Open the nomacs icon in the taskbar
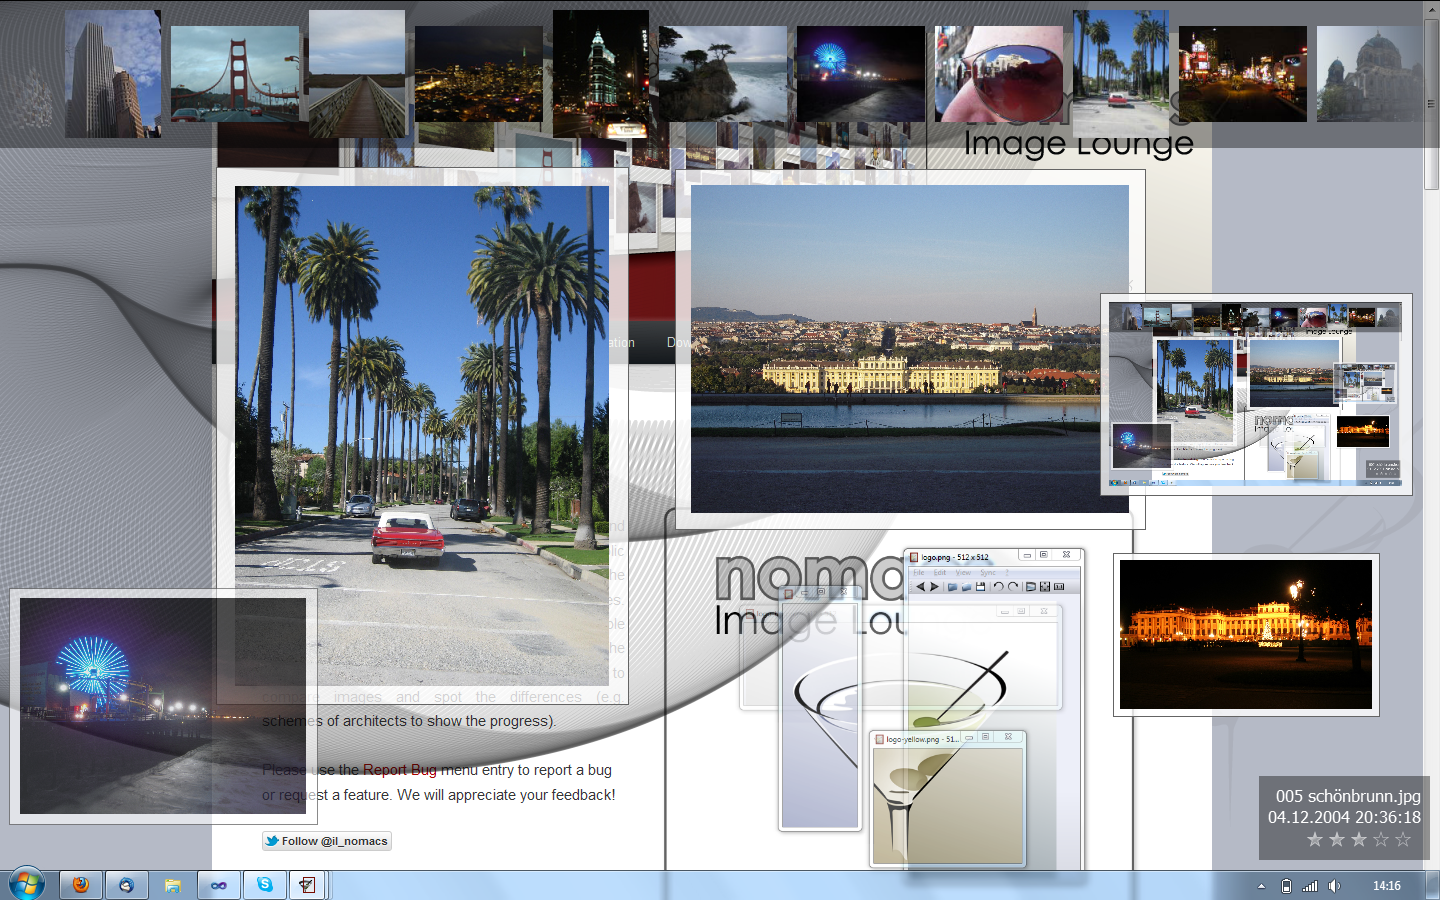The width and height of the screenshot is (1440, 900). pyautogui.click(x=307, y=885)
